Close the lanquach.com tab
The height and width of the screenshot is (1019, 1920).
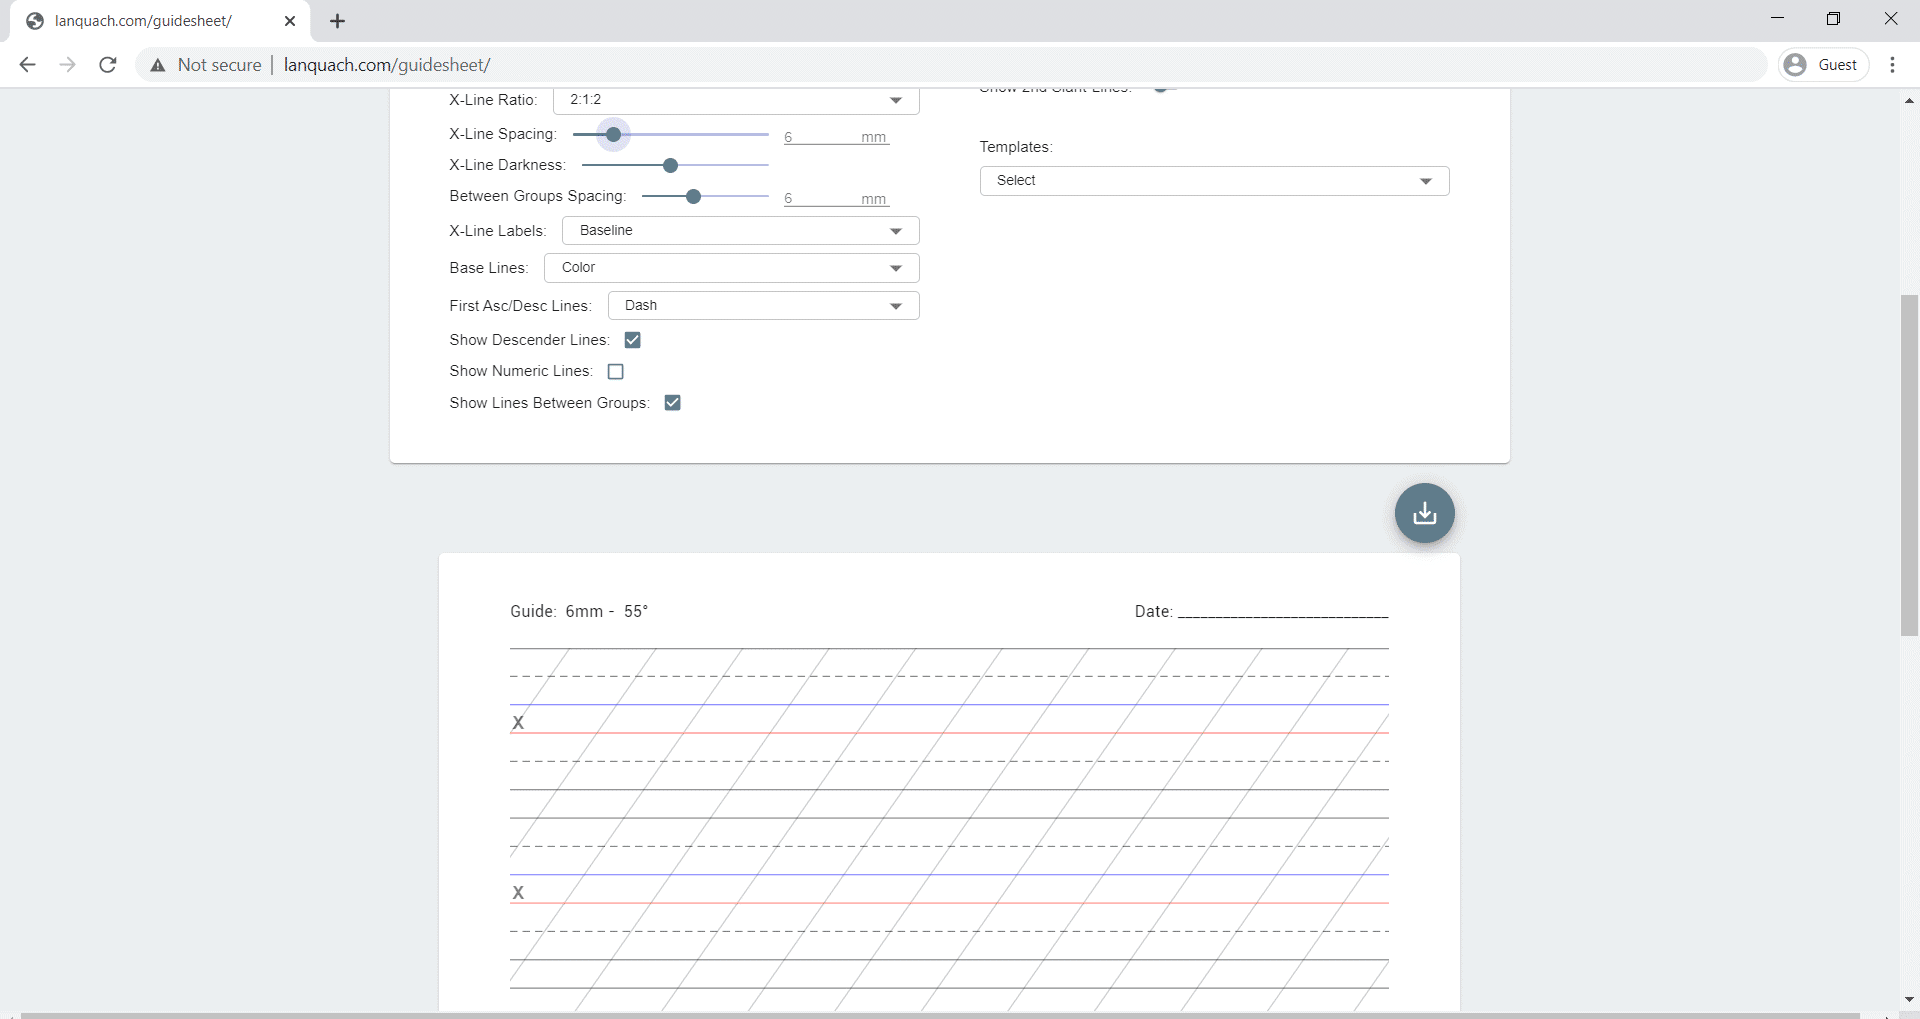pos(290,21)
